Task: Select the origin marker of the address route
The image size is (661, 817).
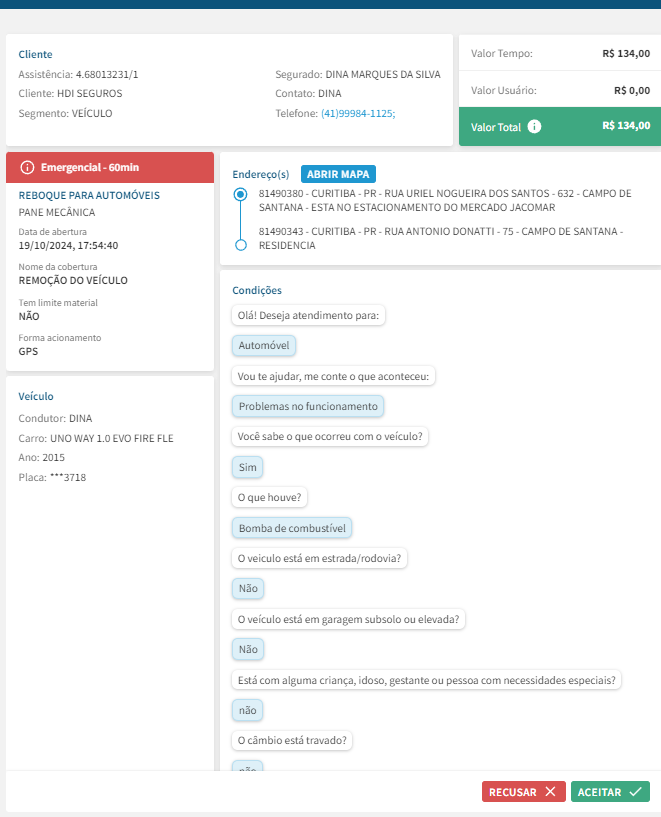Action: coord(239,195)
